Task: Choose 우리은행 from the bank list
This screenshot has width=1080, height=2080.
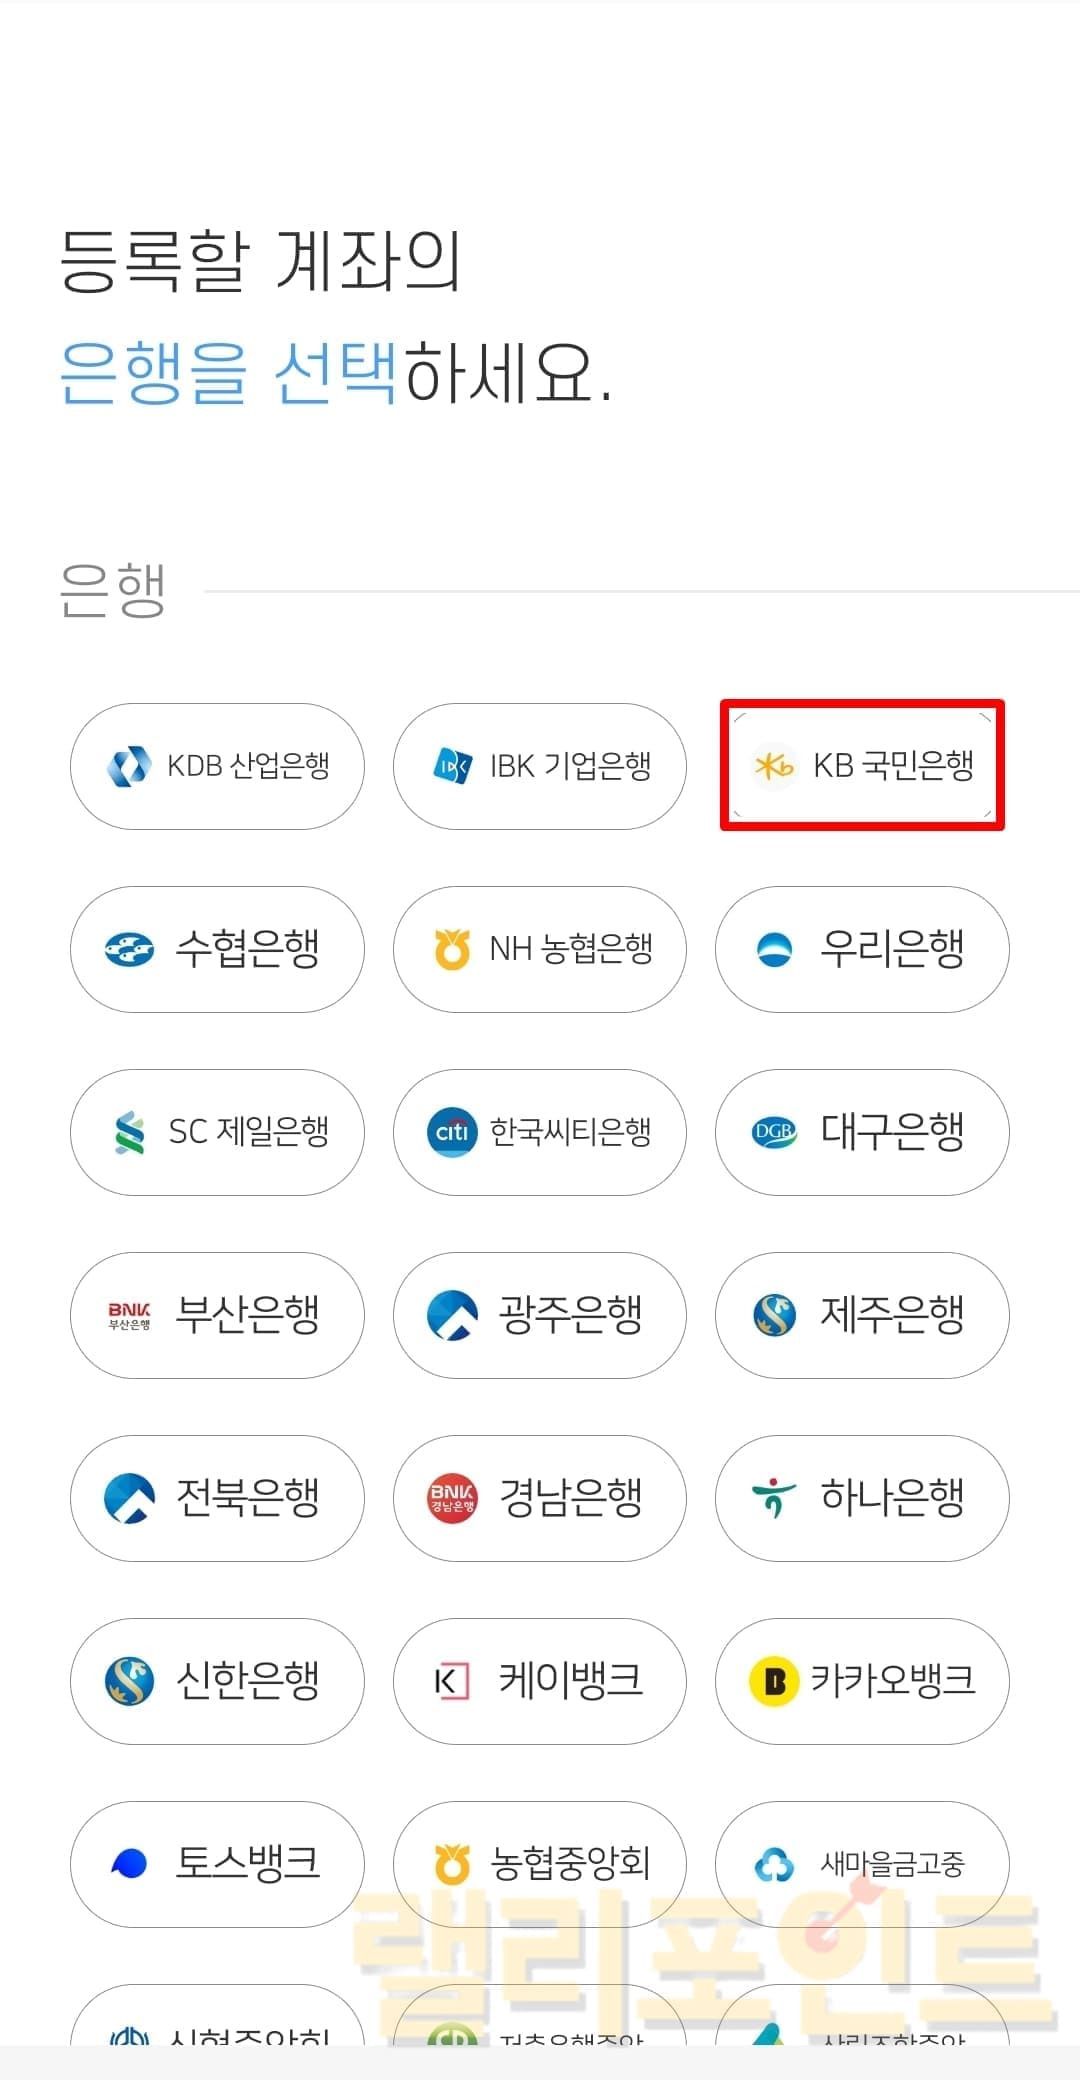Action: pyautogui.click(x=862, y=949)
